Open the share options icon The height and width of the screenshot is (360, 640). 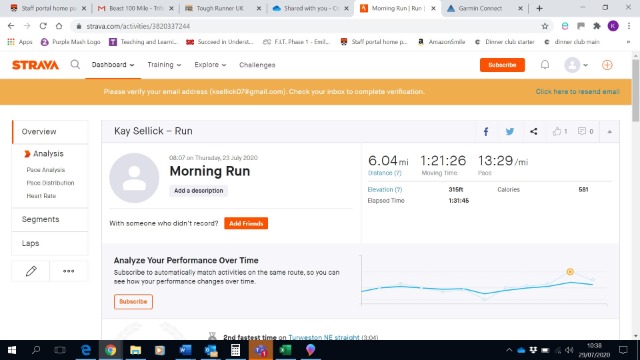tap(533, 131)
